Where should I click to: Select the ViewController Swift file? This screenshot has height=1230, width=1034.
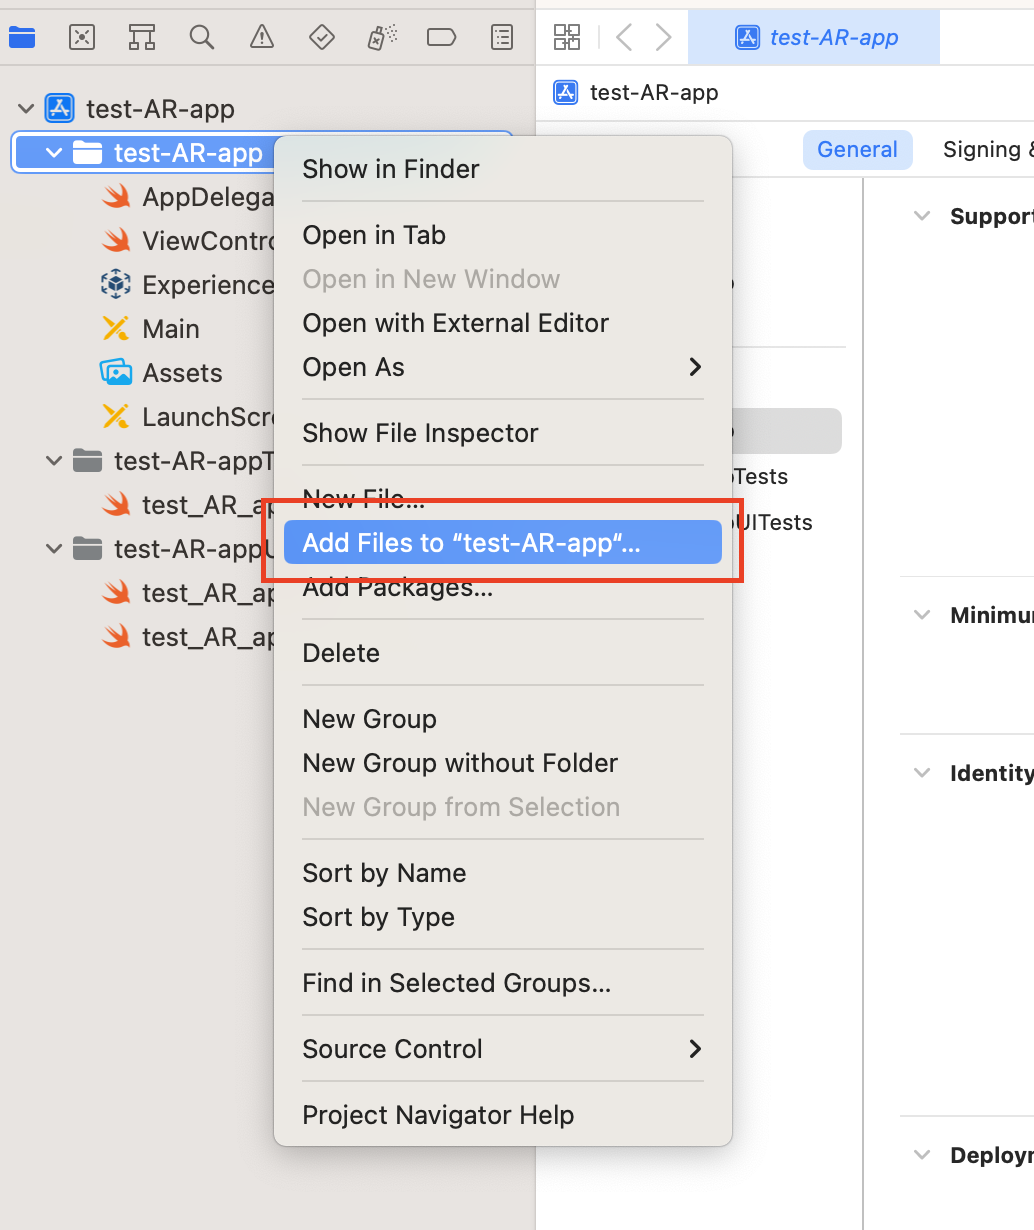tap(187, 241)
